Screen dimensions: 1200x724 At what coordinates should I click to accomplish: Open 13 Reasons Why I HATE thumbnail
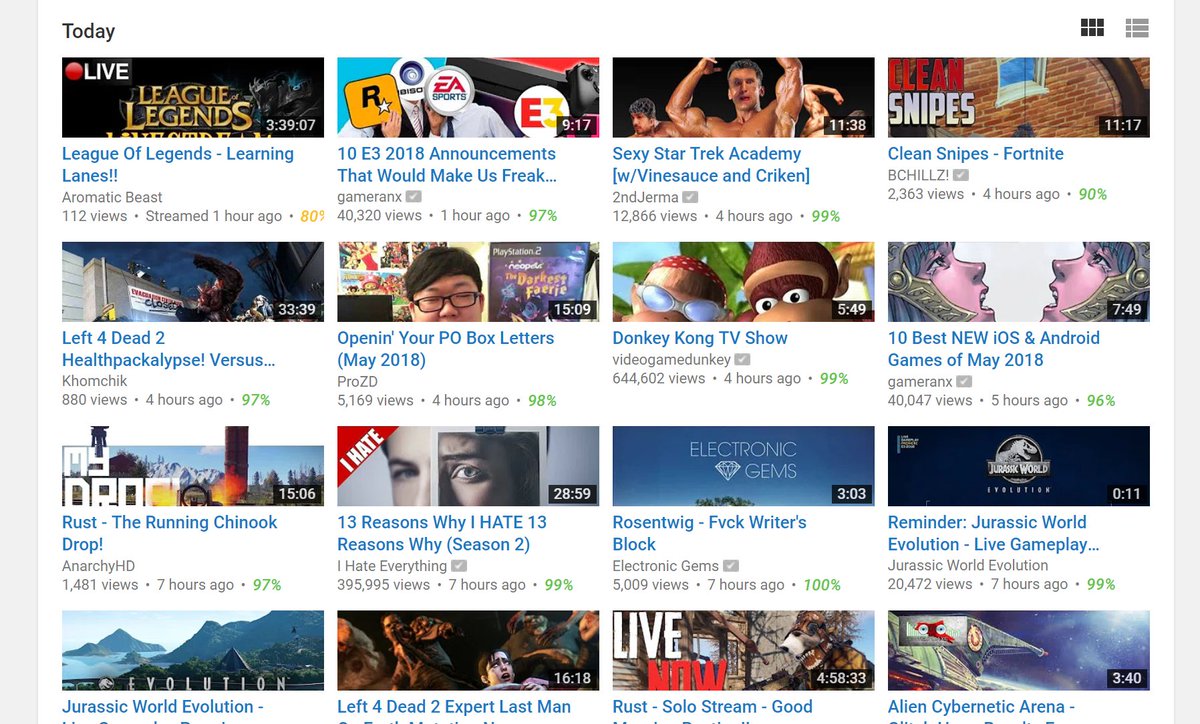click(x=468, y=466)
